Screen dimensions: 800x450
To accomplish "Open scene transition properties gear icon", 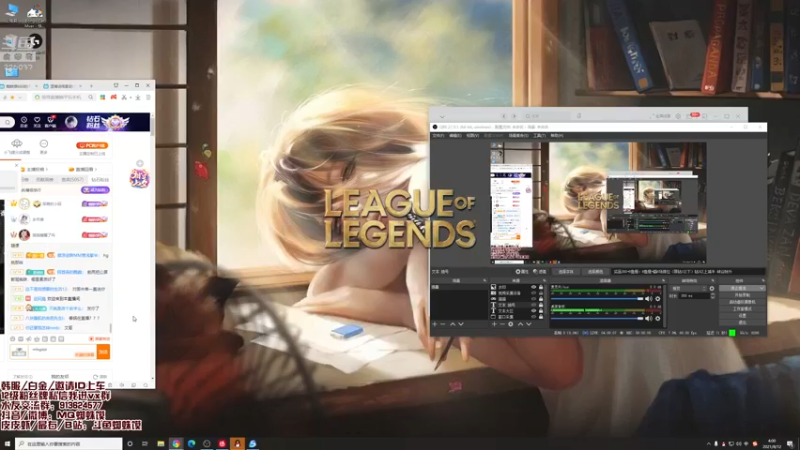I will [x=712, y=288].
